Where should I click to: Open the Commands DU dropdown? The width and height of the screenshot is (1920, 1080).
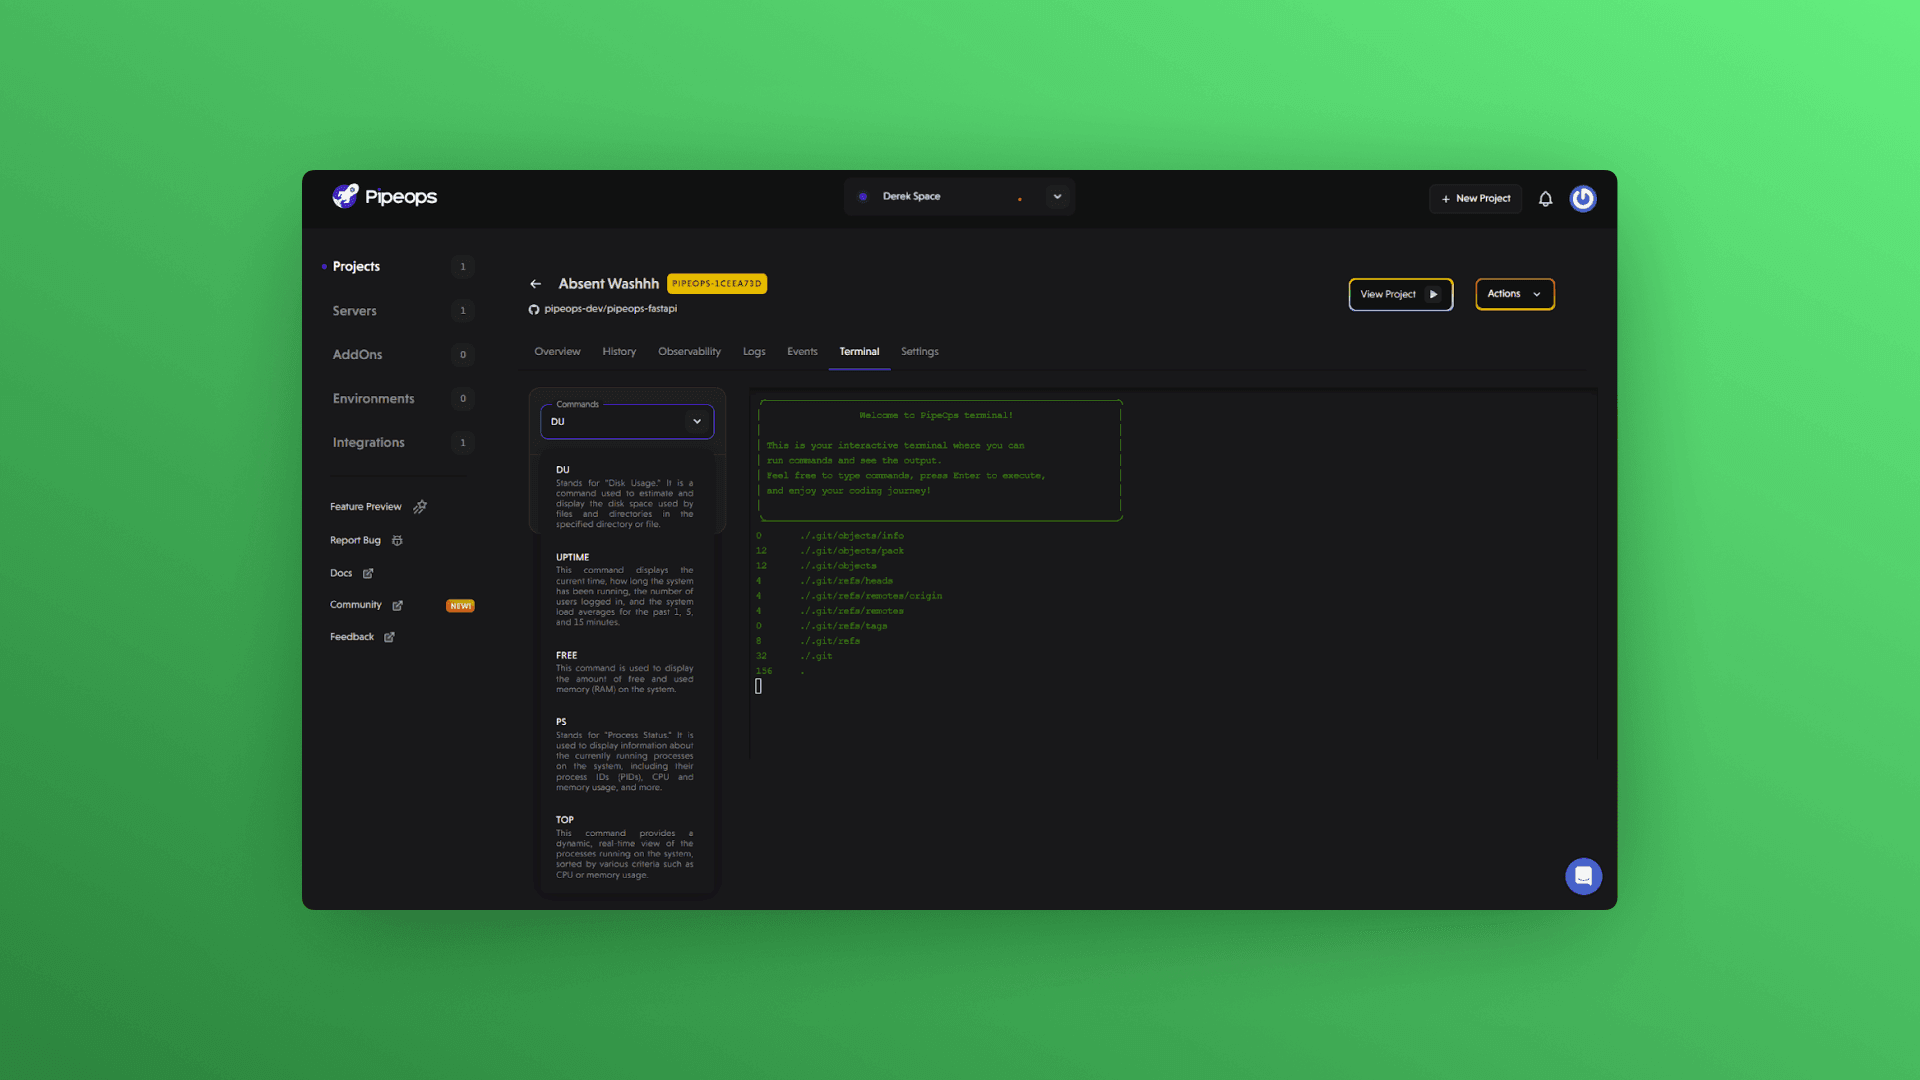pyautogui.click(x=627, y=421)
